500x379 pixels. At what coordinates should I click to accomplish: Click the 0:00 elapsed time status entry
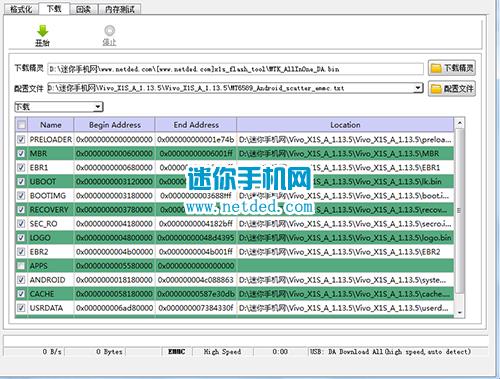point(280,351)
